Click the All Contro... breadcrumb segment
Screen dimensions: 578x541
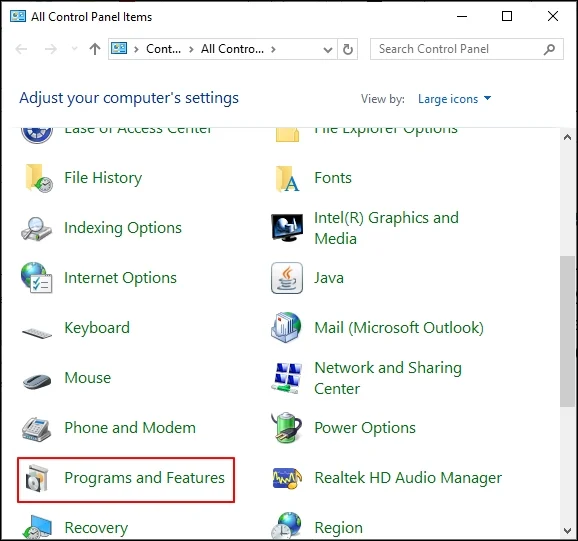click(232, 49)
